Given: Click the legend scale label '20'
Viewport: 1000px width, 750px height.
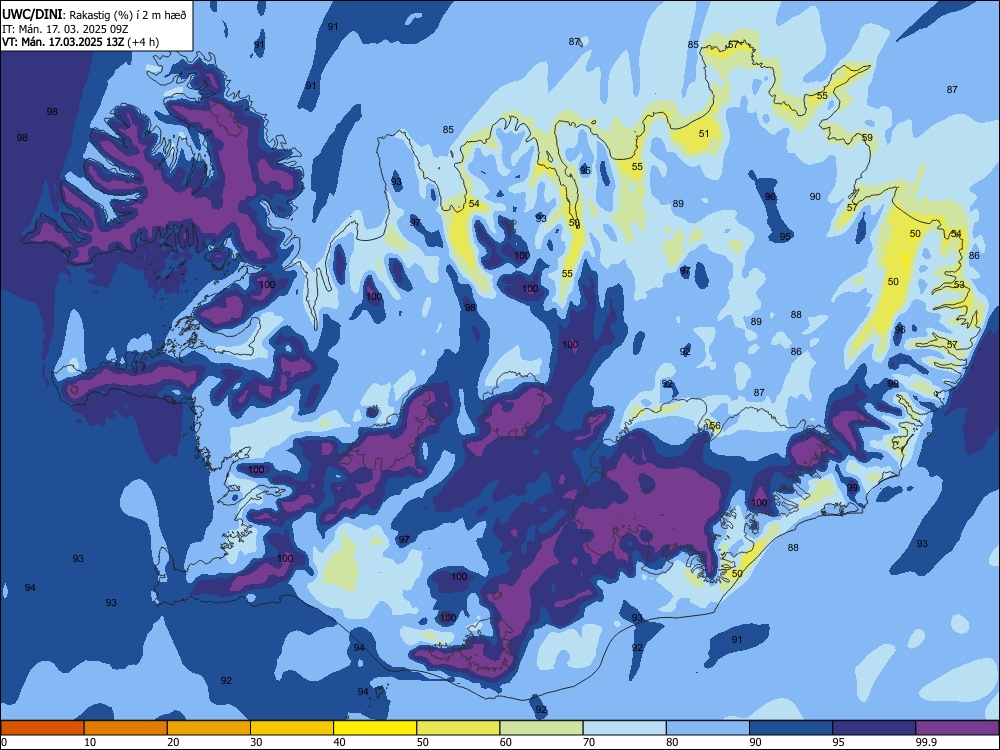Looking at the screenshot, I should [173, 742].
